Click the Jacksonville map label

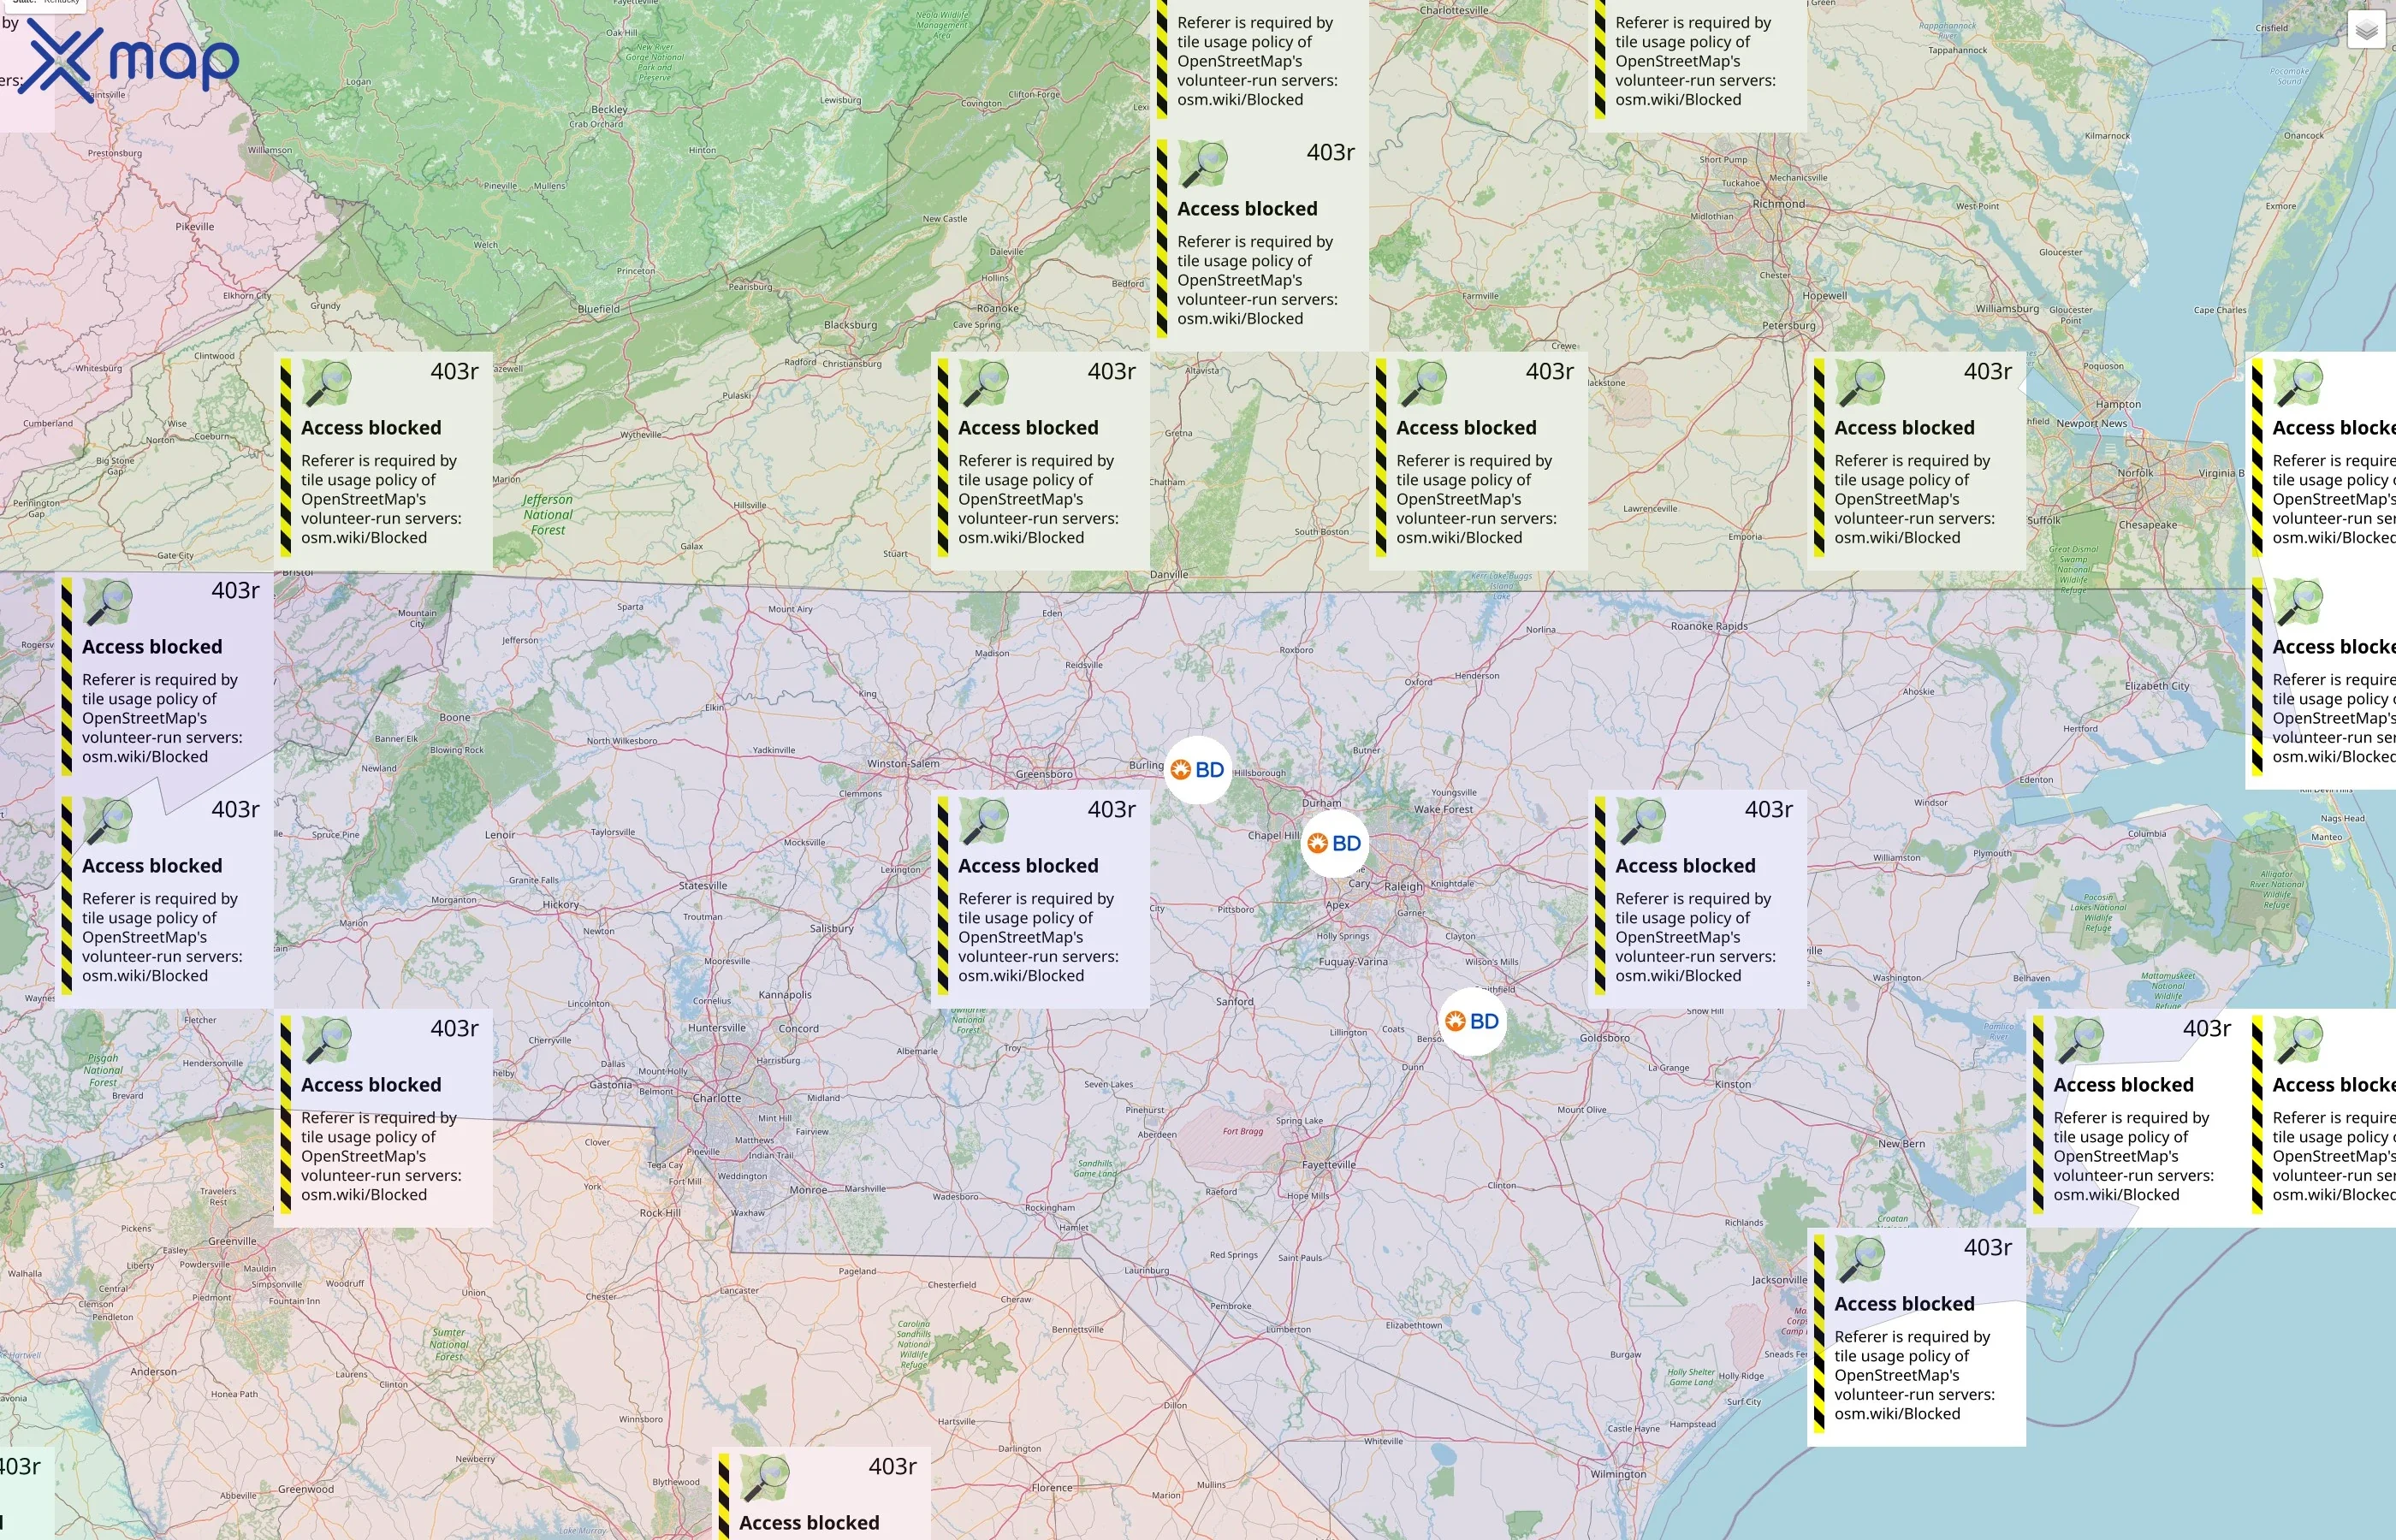(1780, 1280)
